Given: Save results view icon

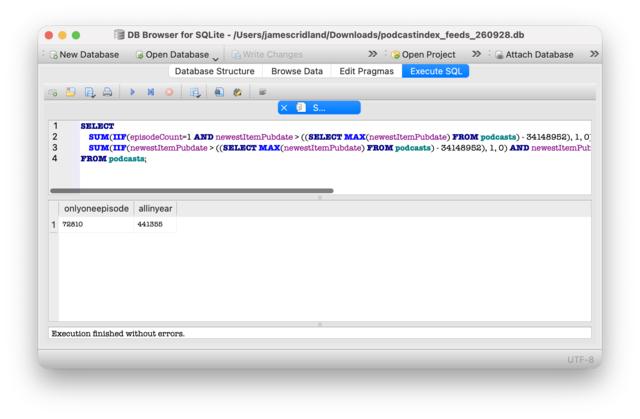Looking at the screenshot, I should click(x=195, y=92).
